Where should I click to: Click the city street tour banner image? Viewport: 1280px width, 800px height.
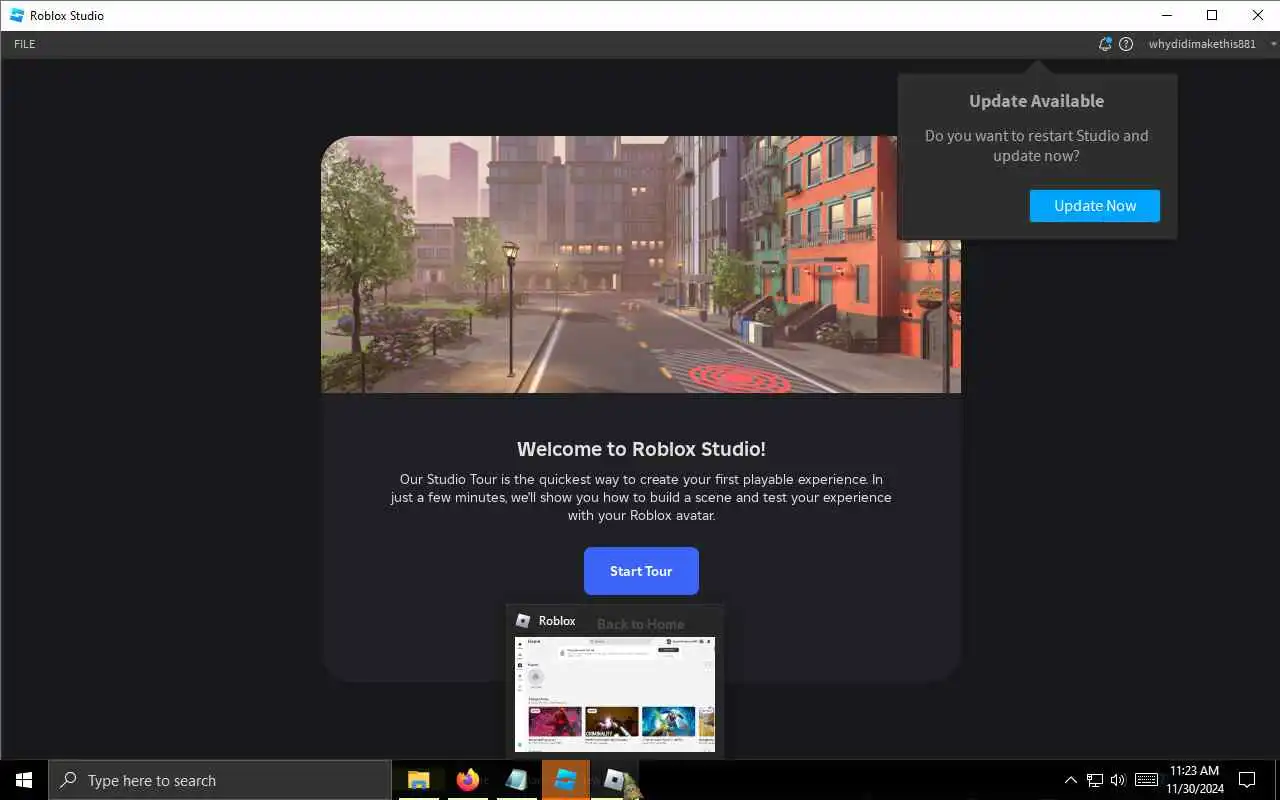point(641,264)
